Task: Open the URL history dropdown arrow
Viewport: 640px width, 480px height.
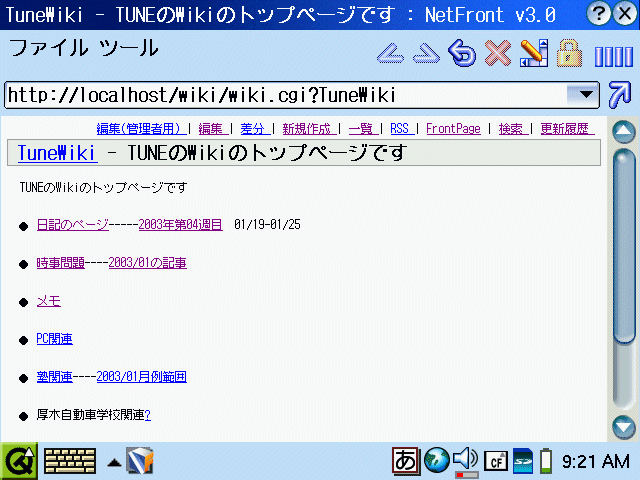Action: pos(581,95)
